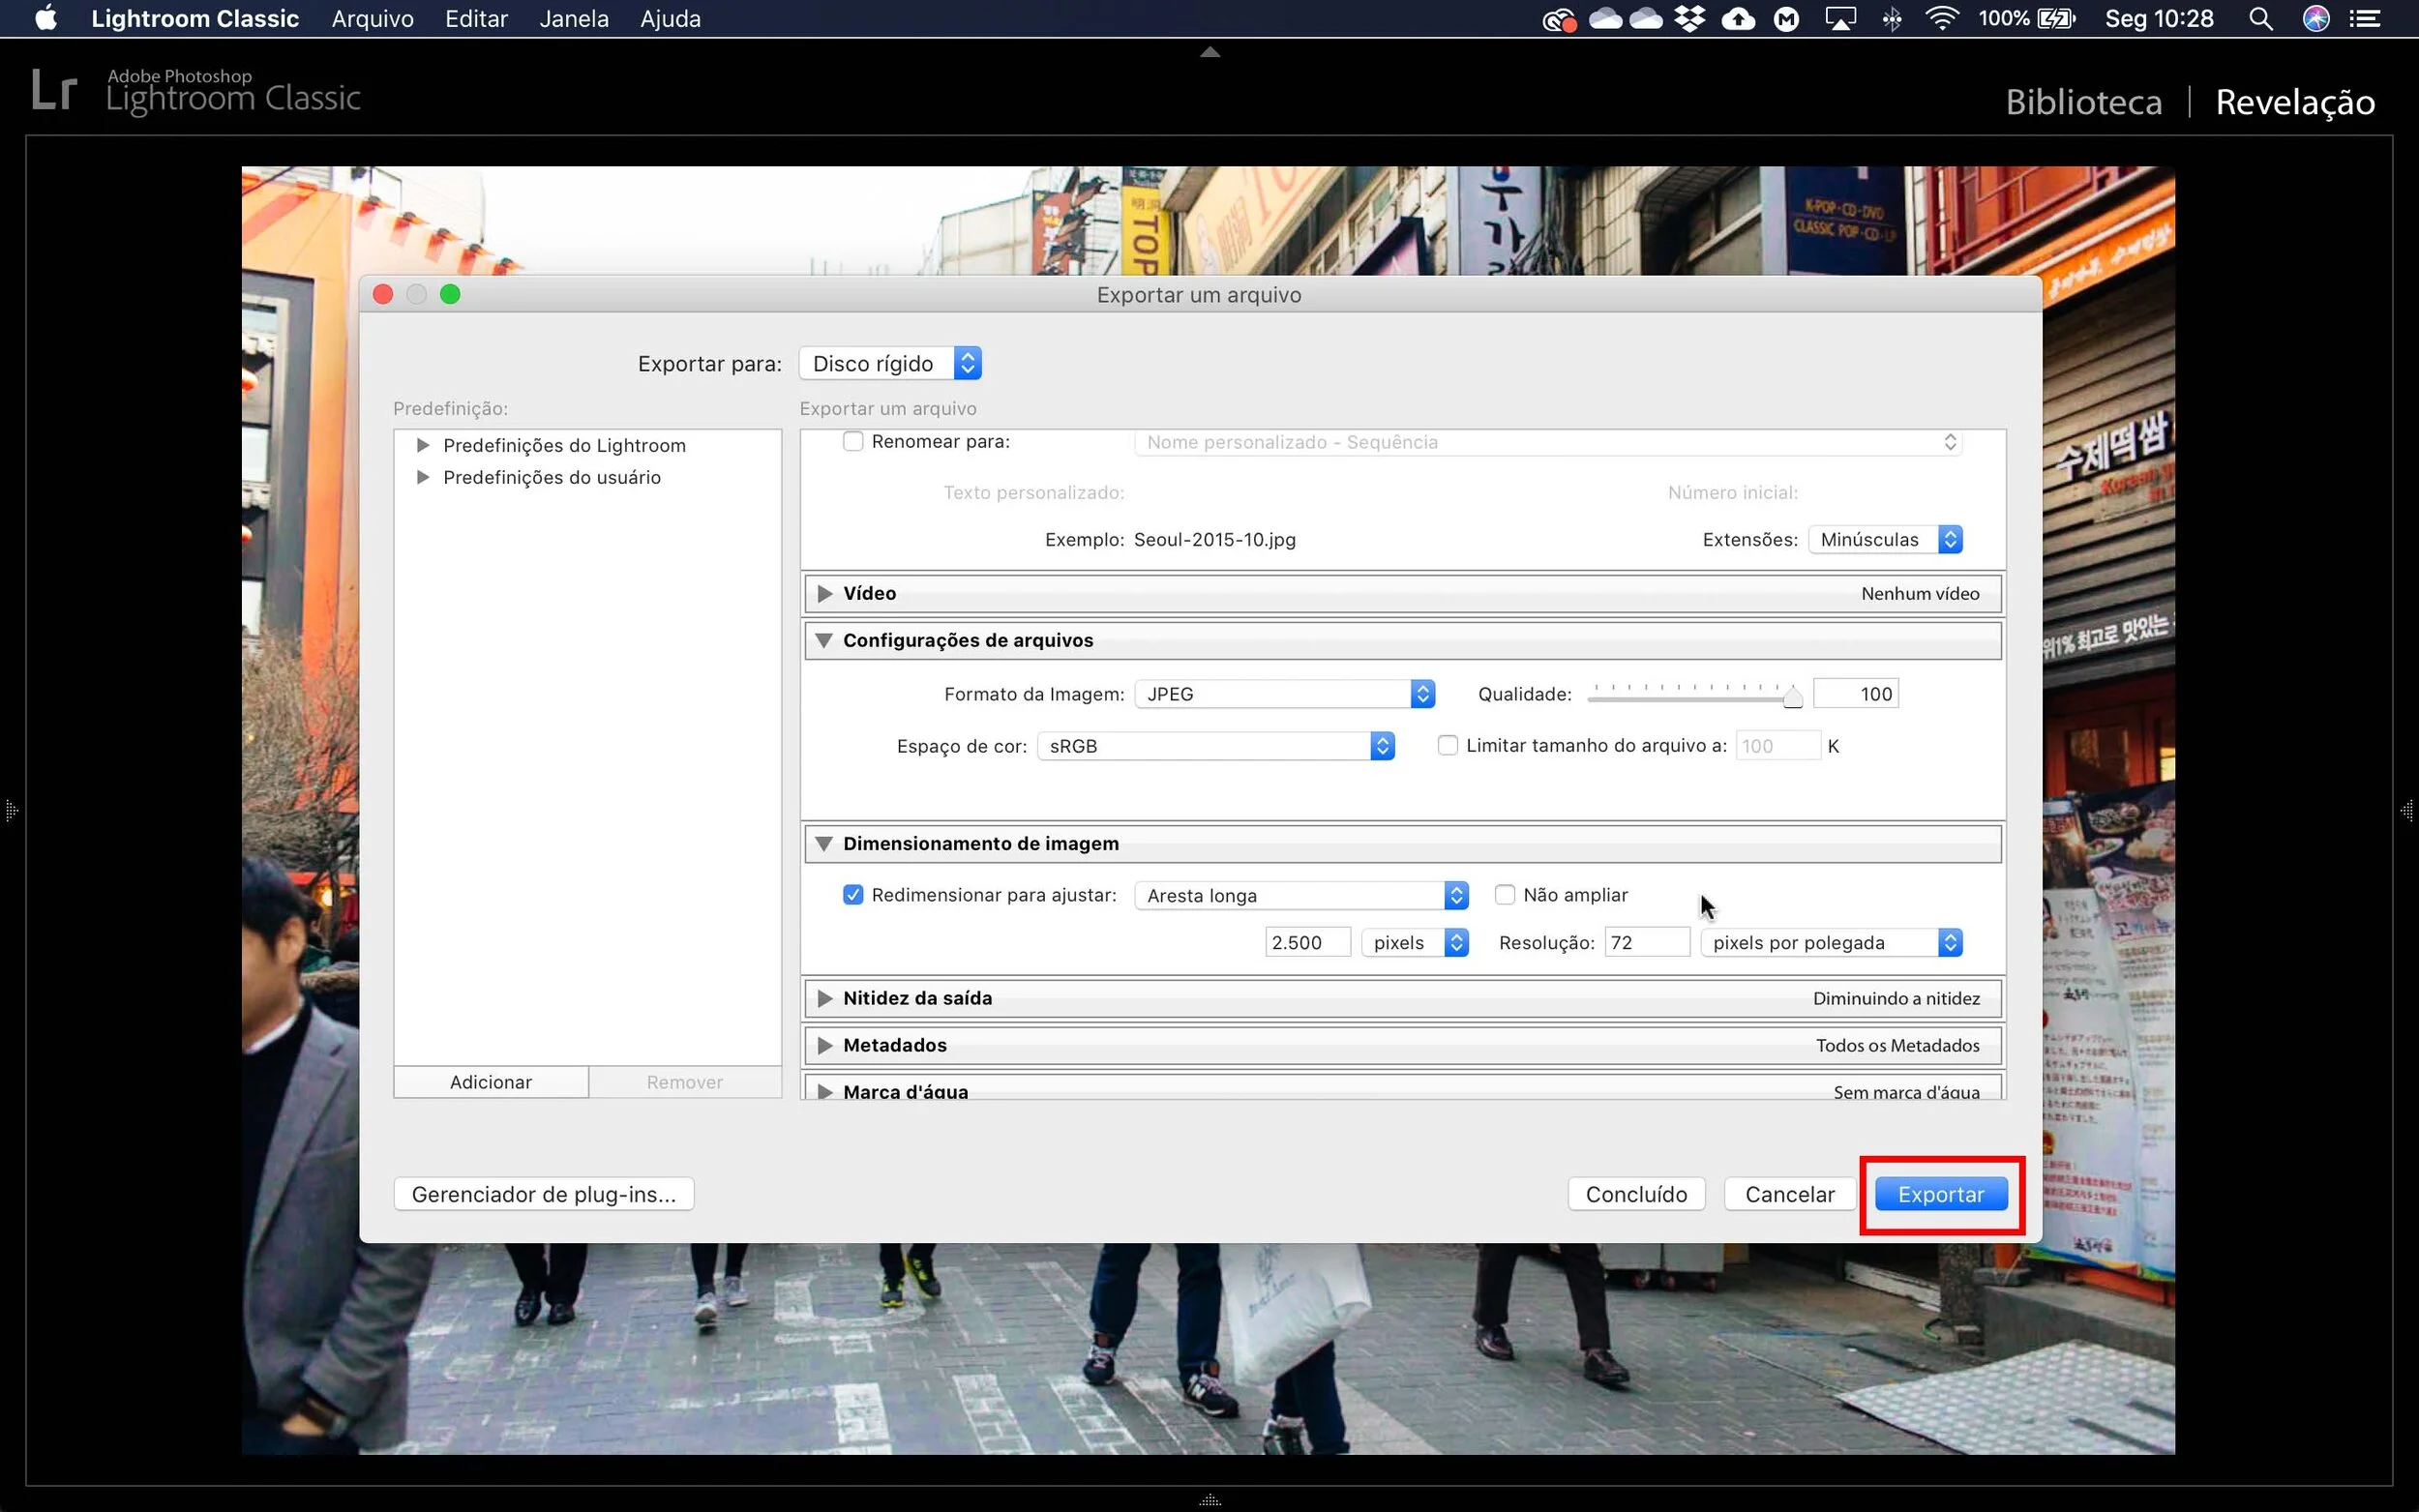Click the Creative Cloud menu bar icon

pyautogui.click(x=1558, y=19)
